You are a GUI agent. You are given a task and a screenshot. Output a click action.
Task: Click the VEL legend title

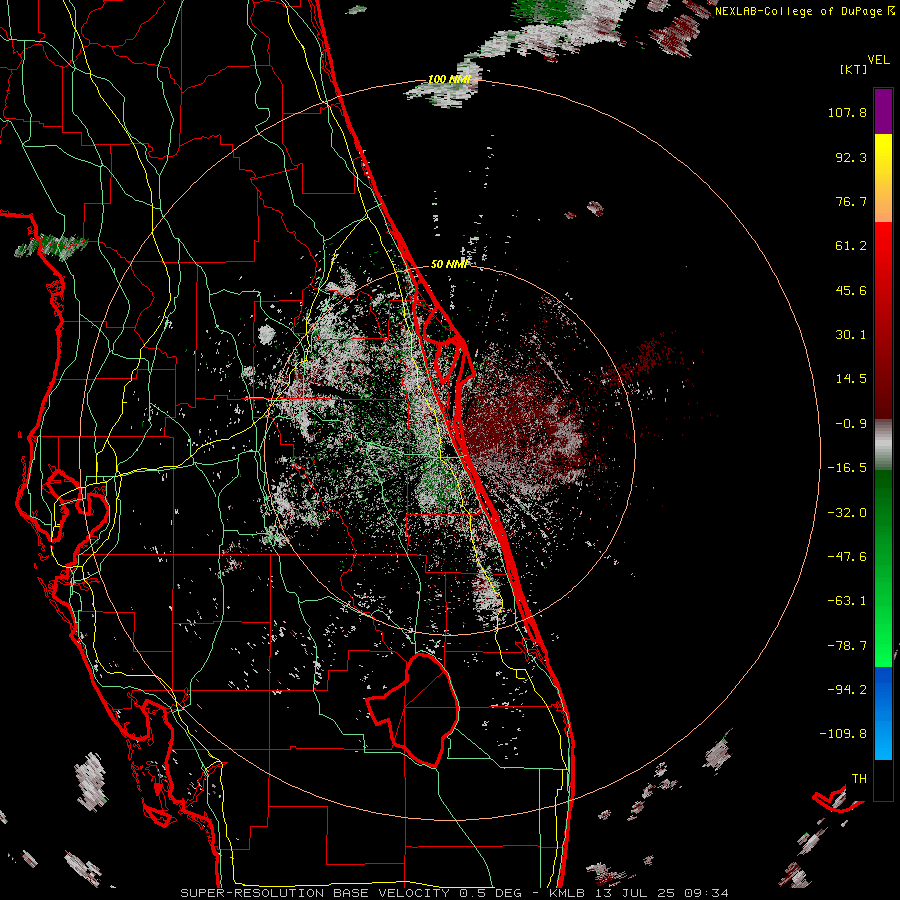point(878,60)
